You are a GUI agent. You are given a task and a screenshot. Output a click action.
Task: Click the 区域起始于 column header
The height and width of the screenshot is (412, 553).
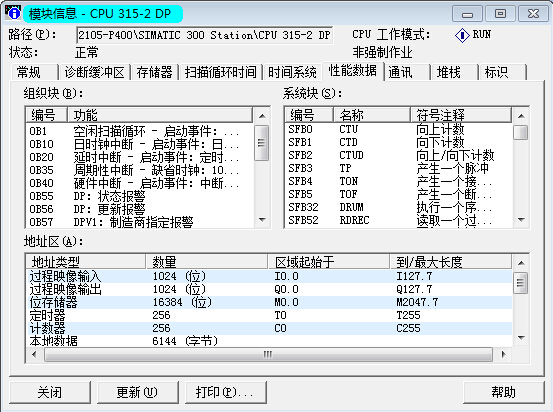[x=328, y=262]
